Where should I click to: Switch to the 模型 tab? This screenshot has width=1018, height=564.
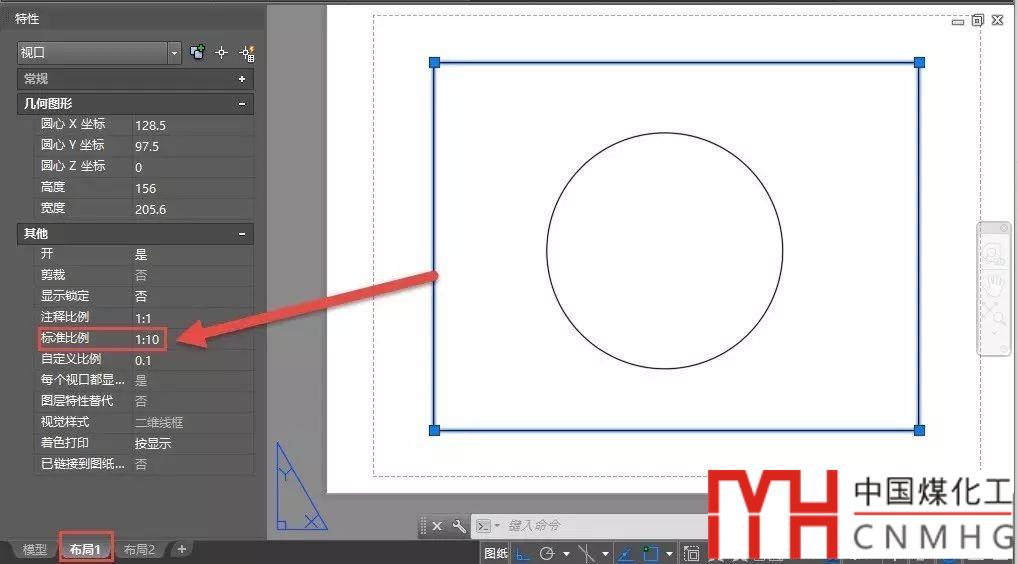click(35, 550)
